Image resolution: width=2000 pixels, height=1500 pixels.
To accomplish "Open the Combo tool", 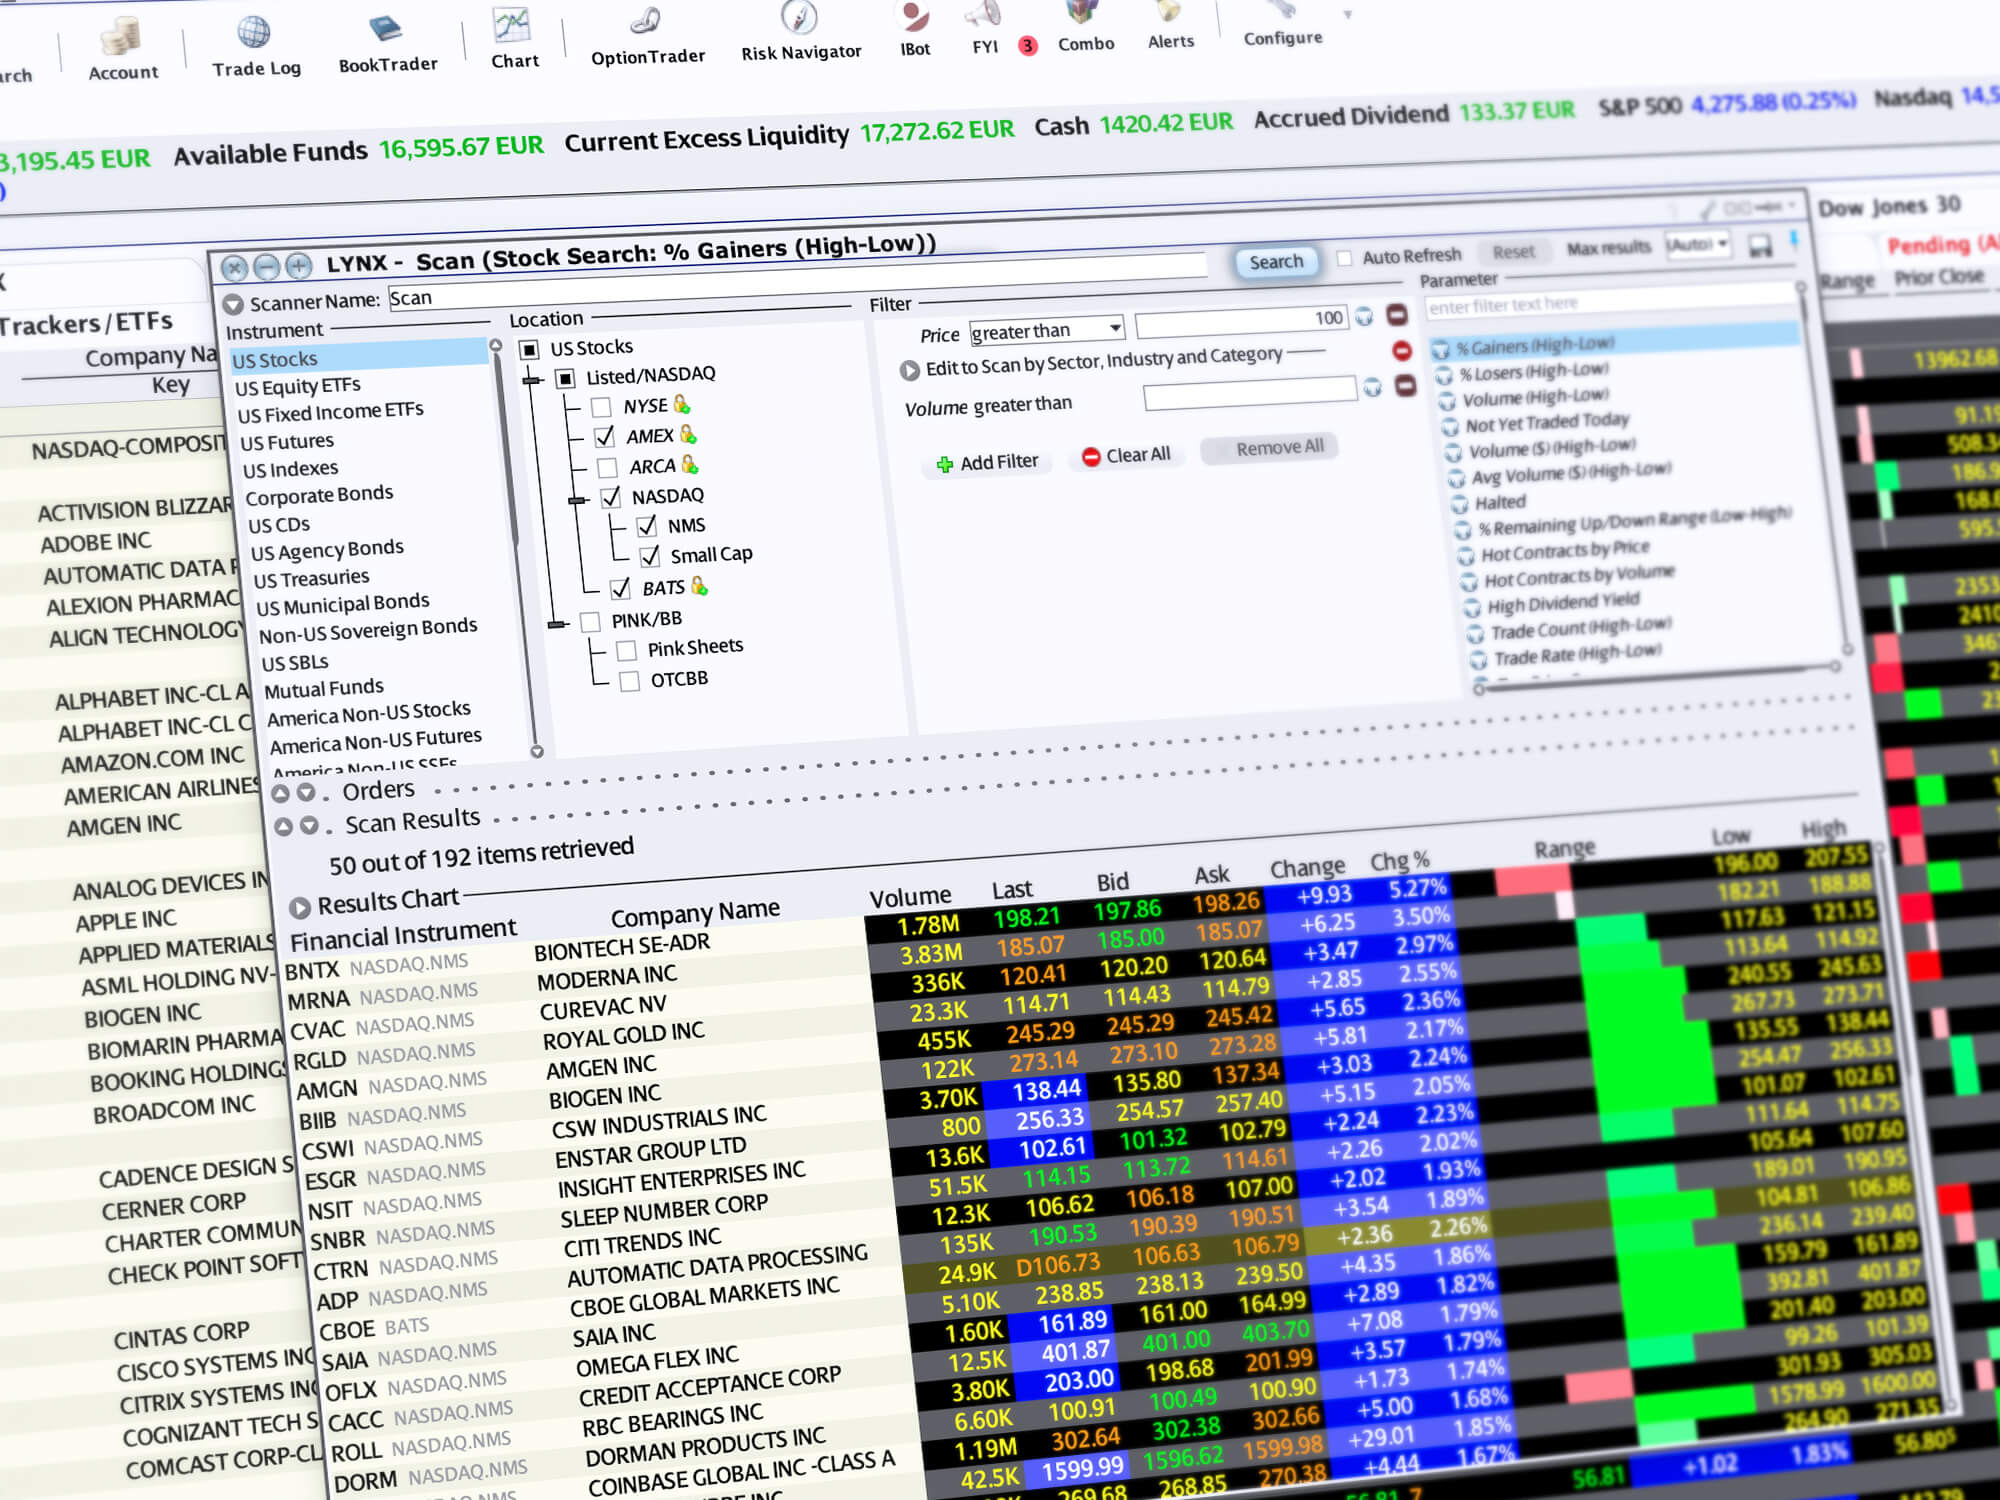I will [1085, 28].
